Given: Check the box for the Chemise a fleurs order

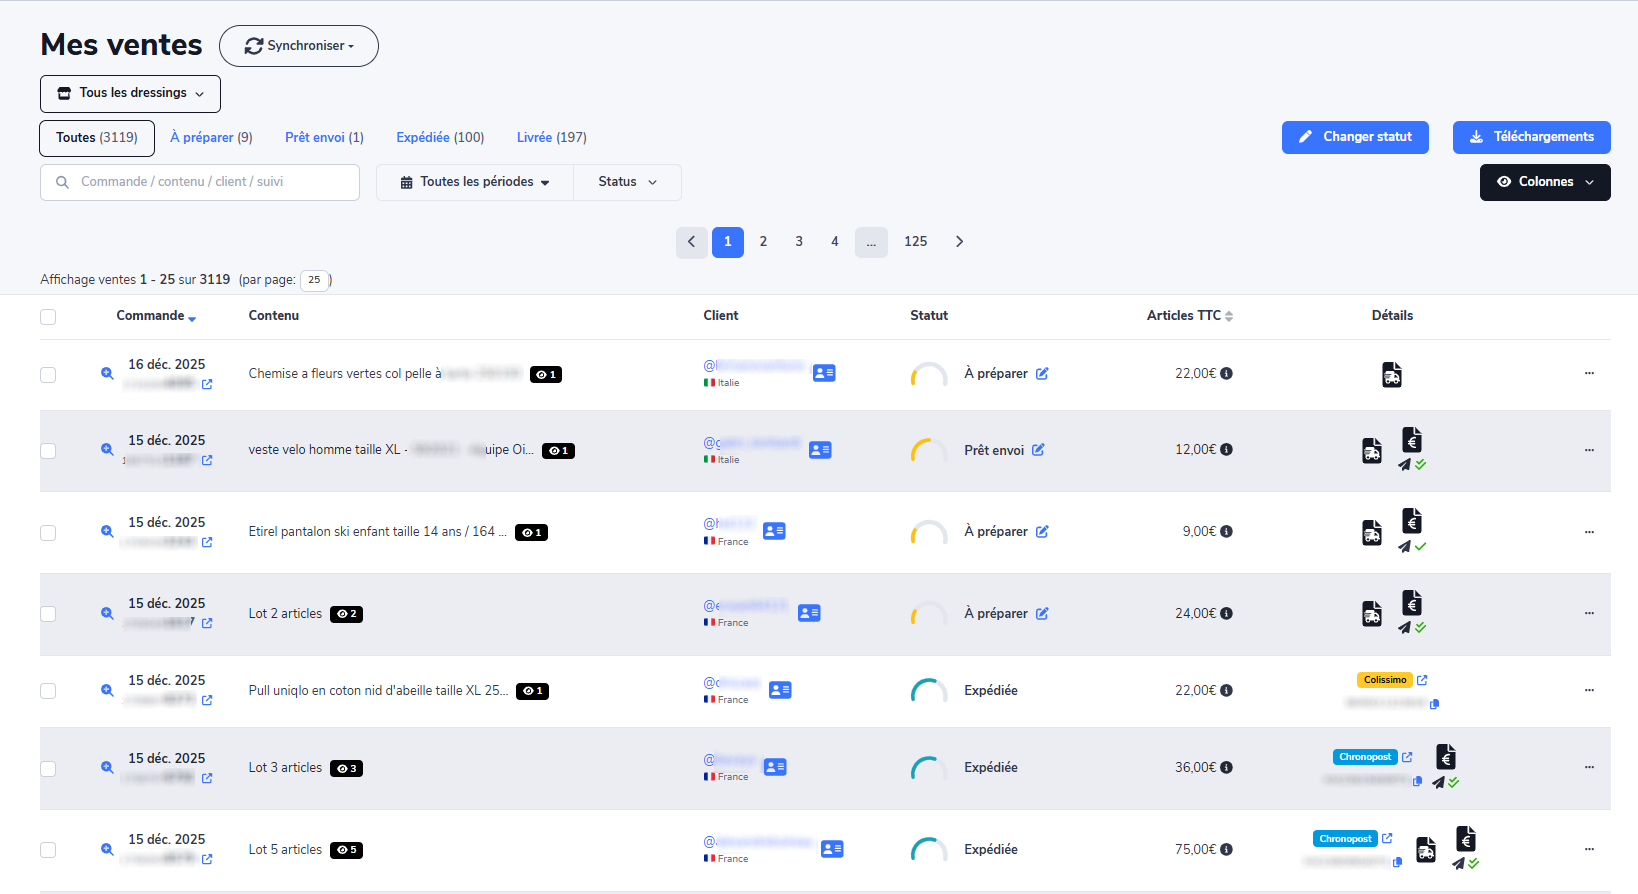Looking at the screenshot, I should click(x=48, y=375).
